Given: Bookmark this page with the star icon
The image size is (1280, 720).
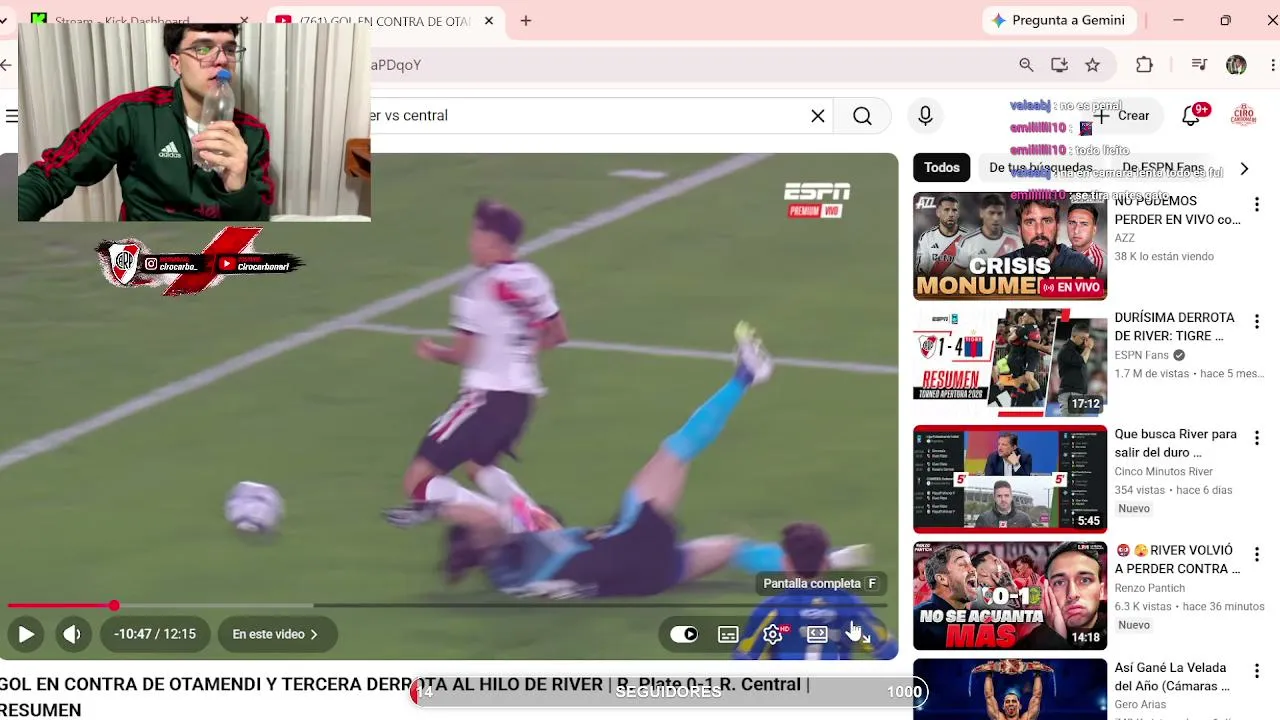Looking at the screenshot, I should 1093,65.
